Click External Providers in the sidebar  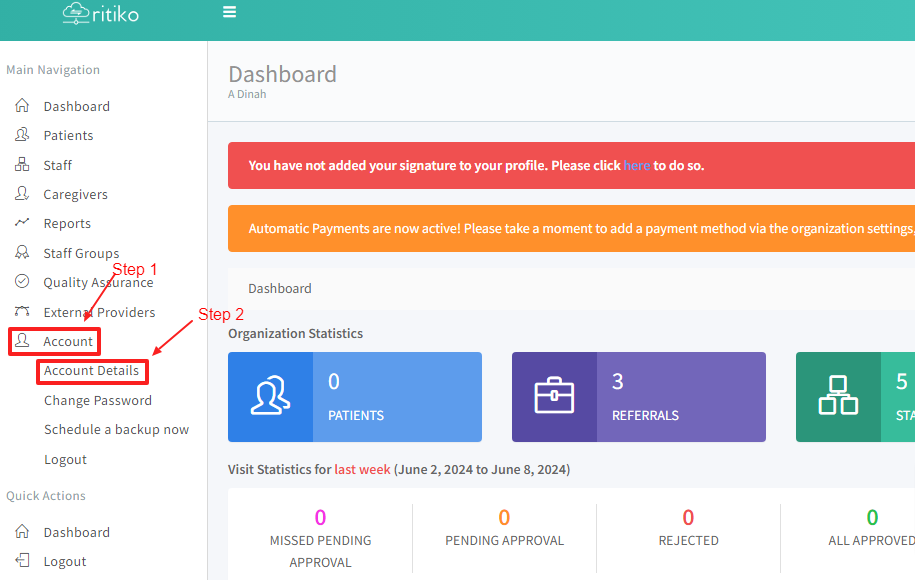coord(99,312)
